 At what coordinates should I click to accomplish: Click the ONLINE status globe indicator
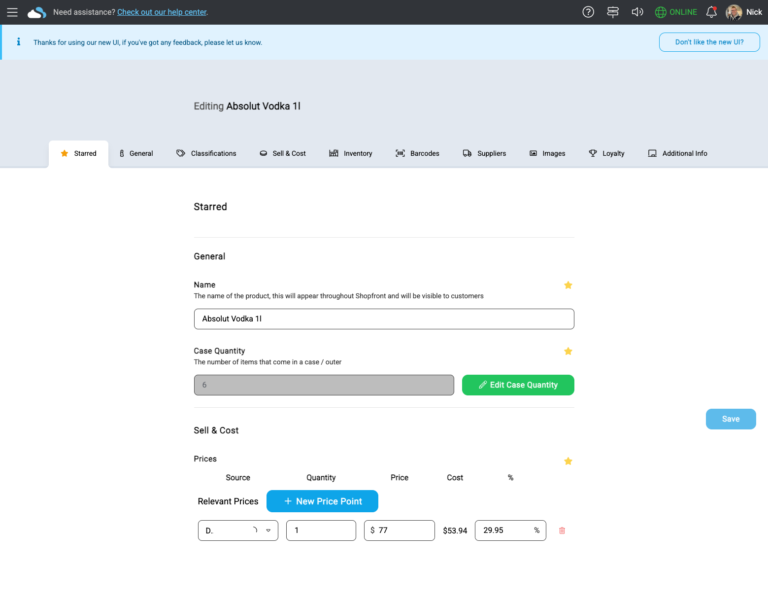pyautogui.click(x=676, y=12)
